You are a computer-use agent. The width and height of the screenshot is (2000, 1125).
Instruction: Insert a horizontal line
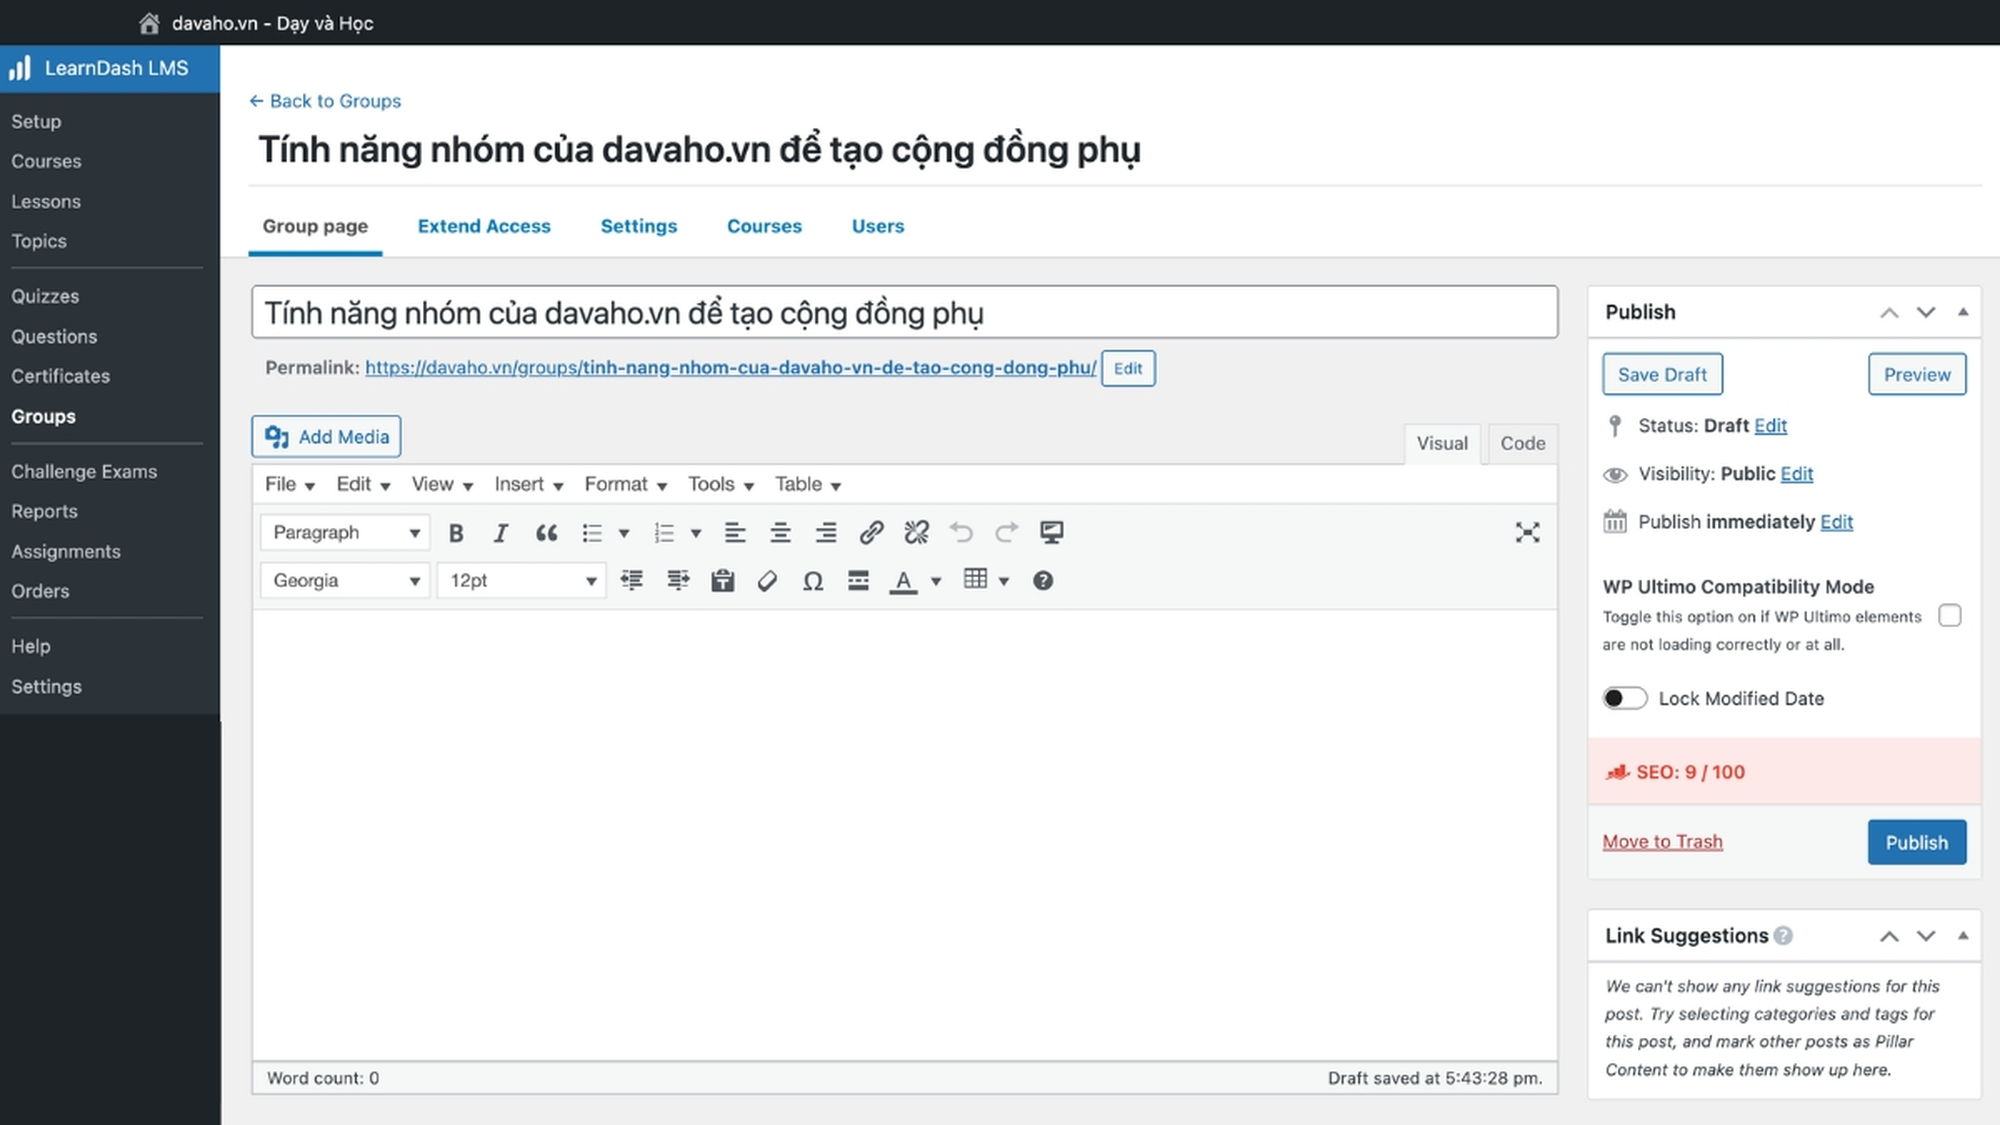click(858, 581)
